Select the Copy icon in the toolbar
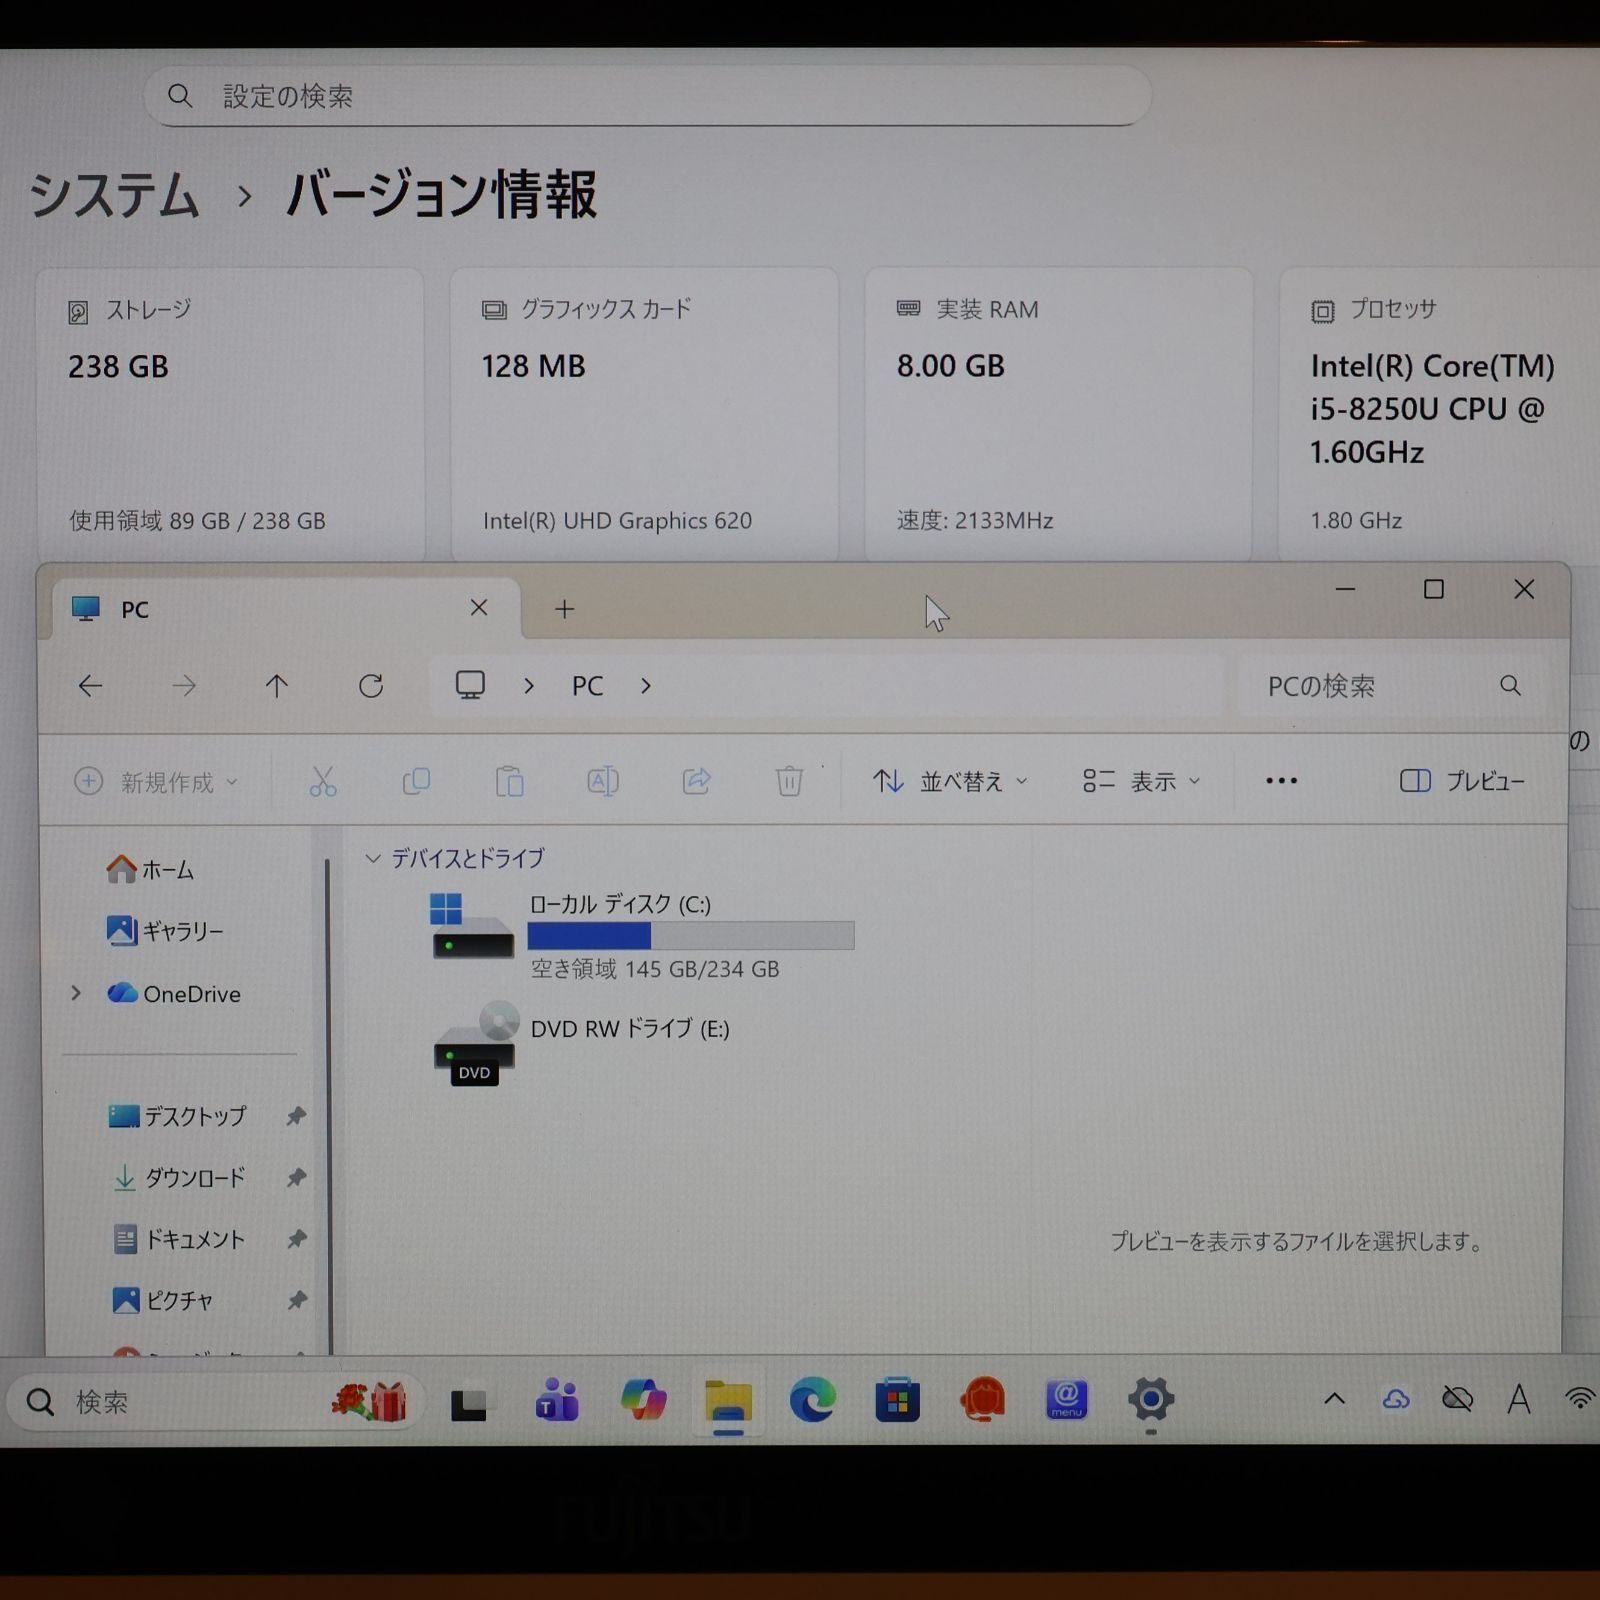Viewport: 1600px width, 1600px height. [416, 782]
